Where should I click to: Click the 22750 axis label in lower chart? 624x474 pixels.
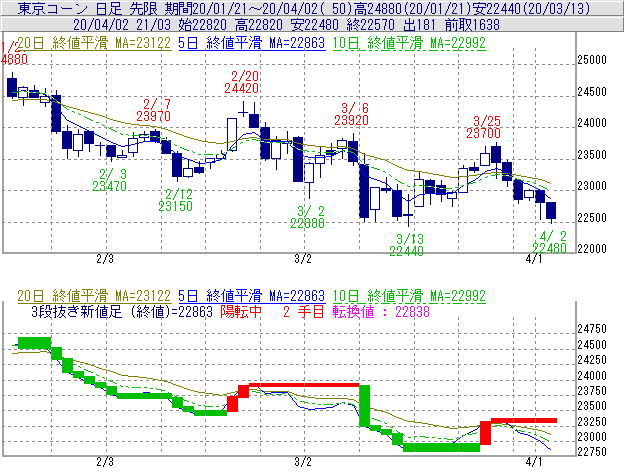(592, 452)
